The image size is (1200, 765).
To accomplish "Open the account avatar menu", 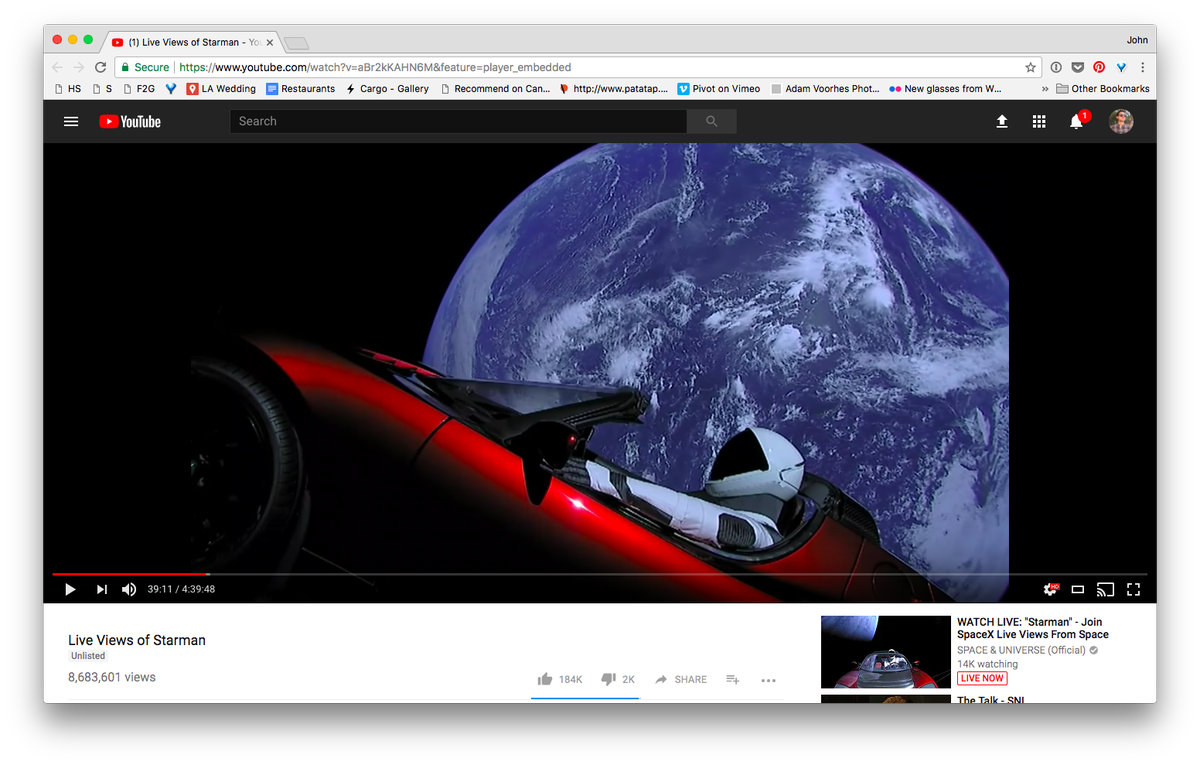I will (1121, 121).
